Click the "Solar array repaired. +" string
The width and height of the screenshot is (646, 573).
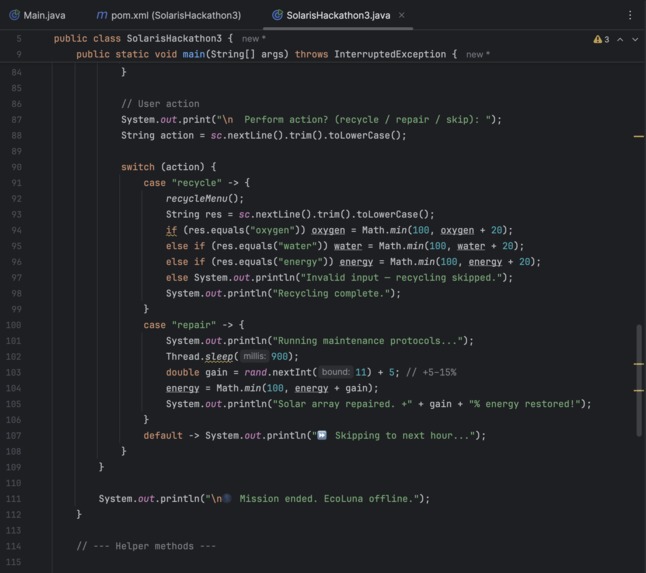click(x=342, y=404)
